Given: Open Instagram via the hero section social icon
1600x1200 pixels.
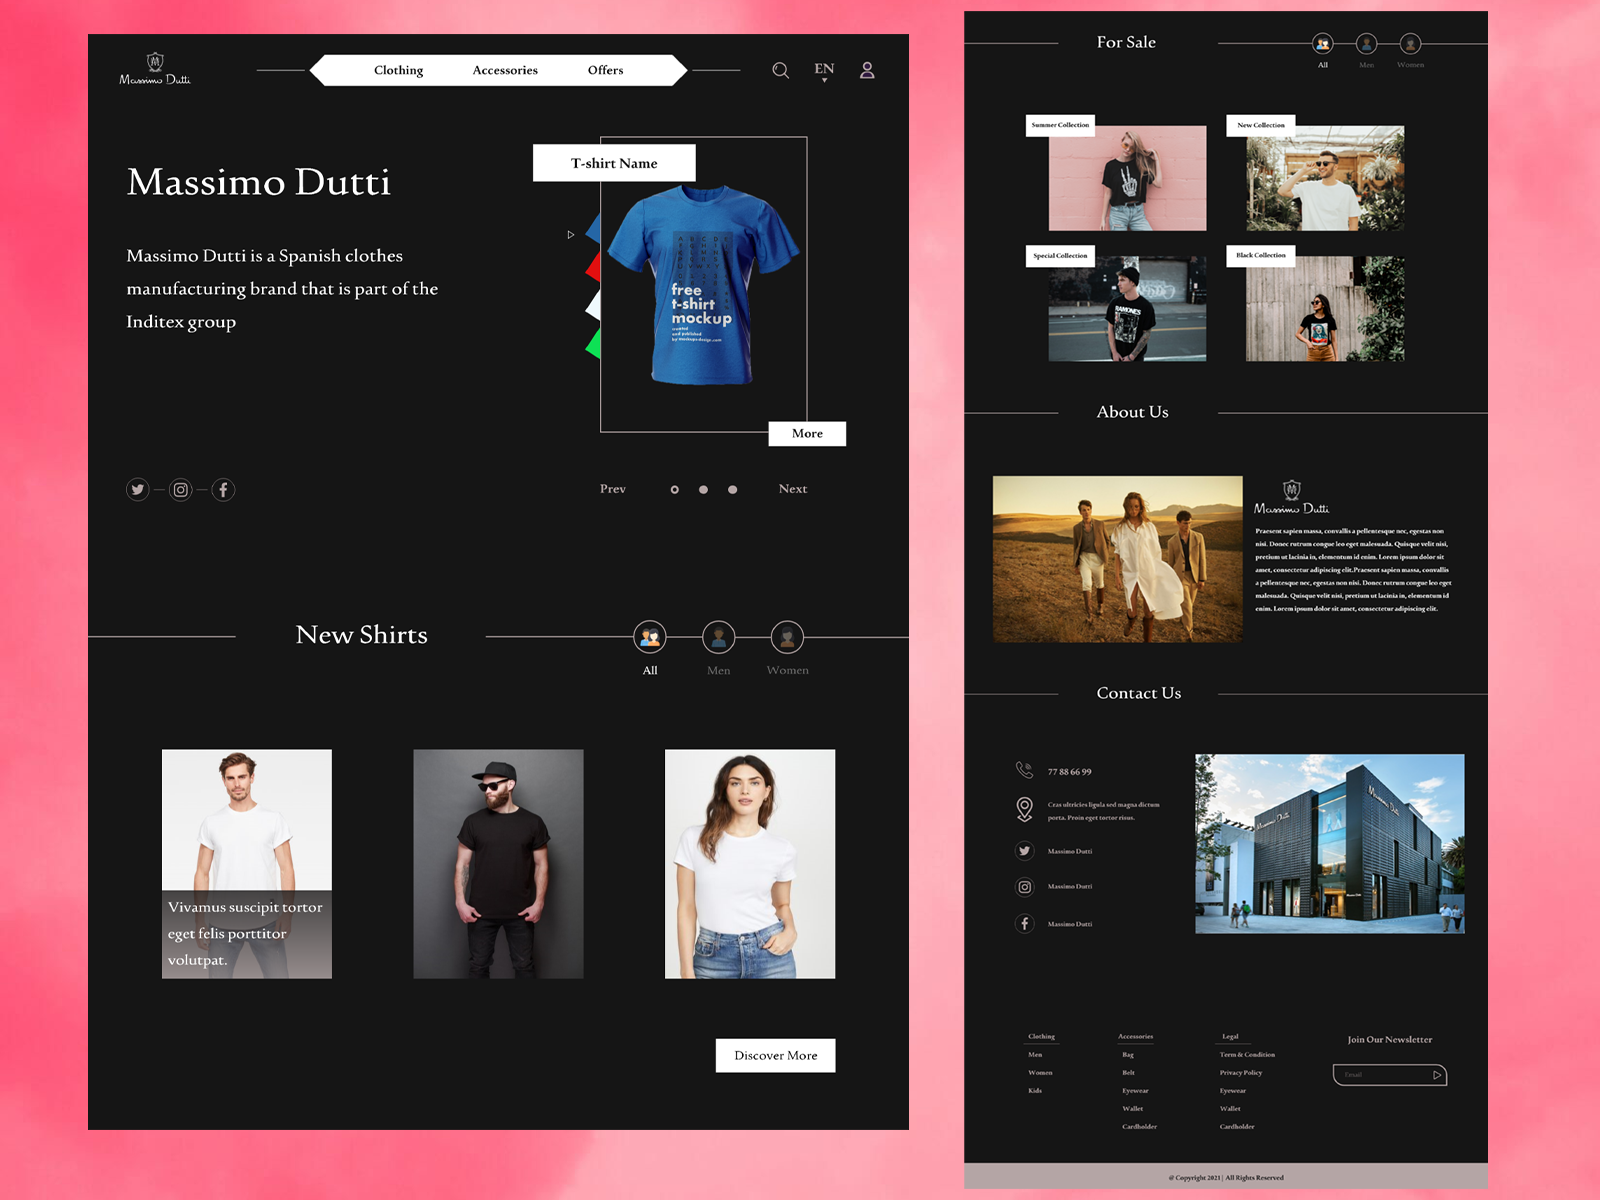Looking at the screenshot, I should pos(180,489).
